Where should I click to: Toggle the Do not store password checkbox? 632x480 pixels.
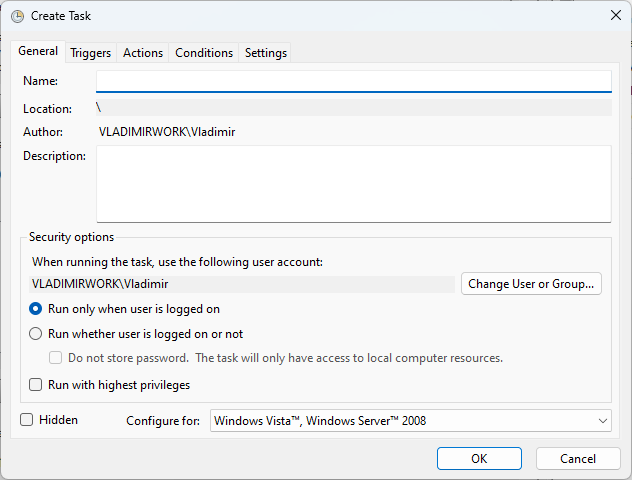(57, 358)
